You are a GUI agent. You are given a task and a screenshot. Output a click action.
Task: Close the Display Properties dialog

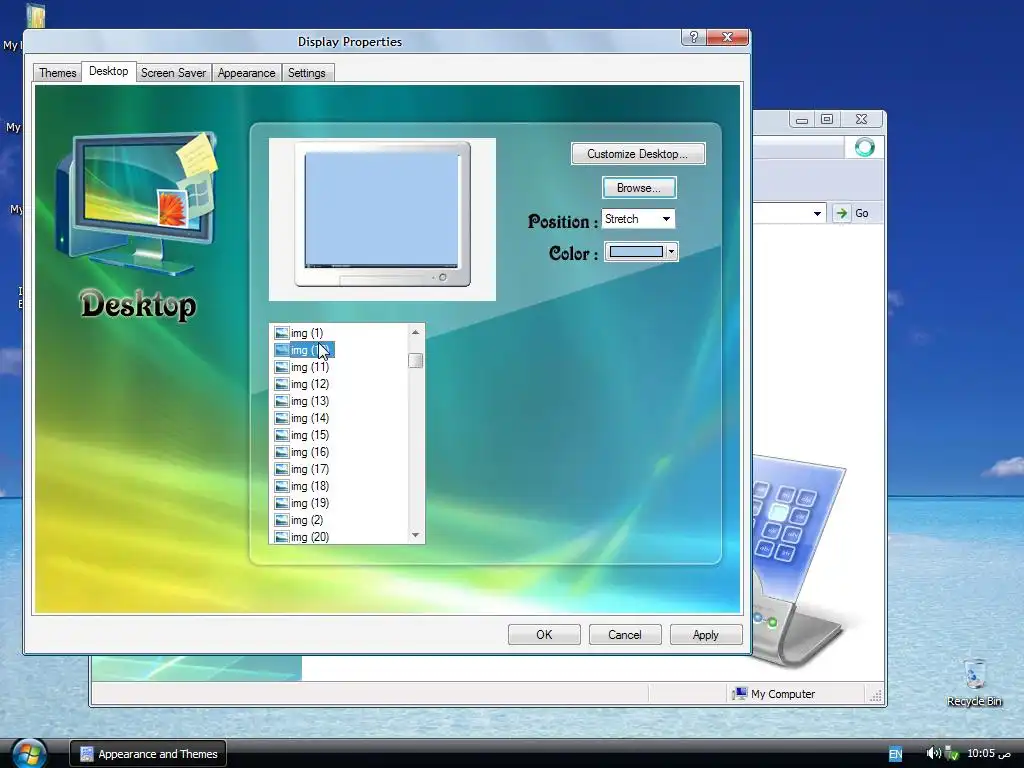coord(728,37)
